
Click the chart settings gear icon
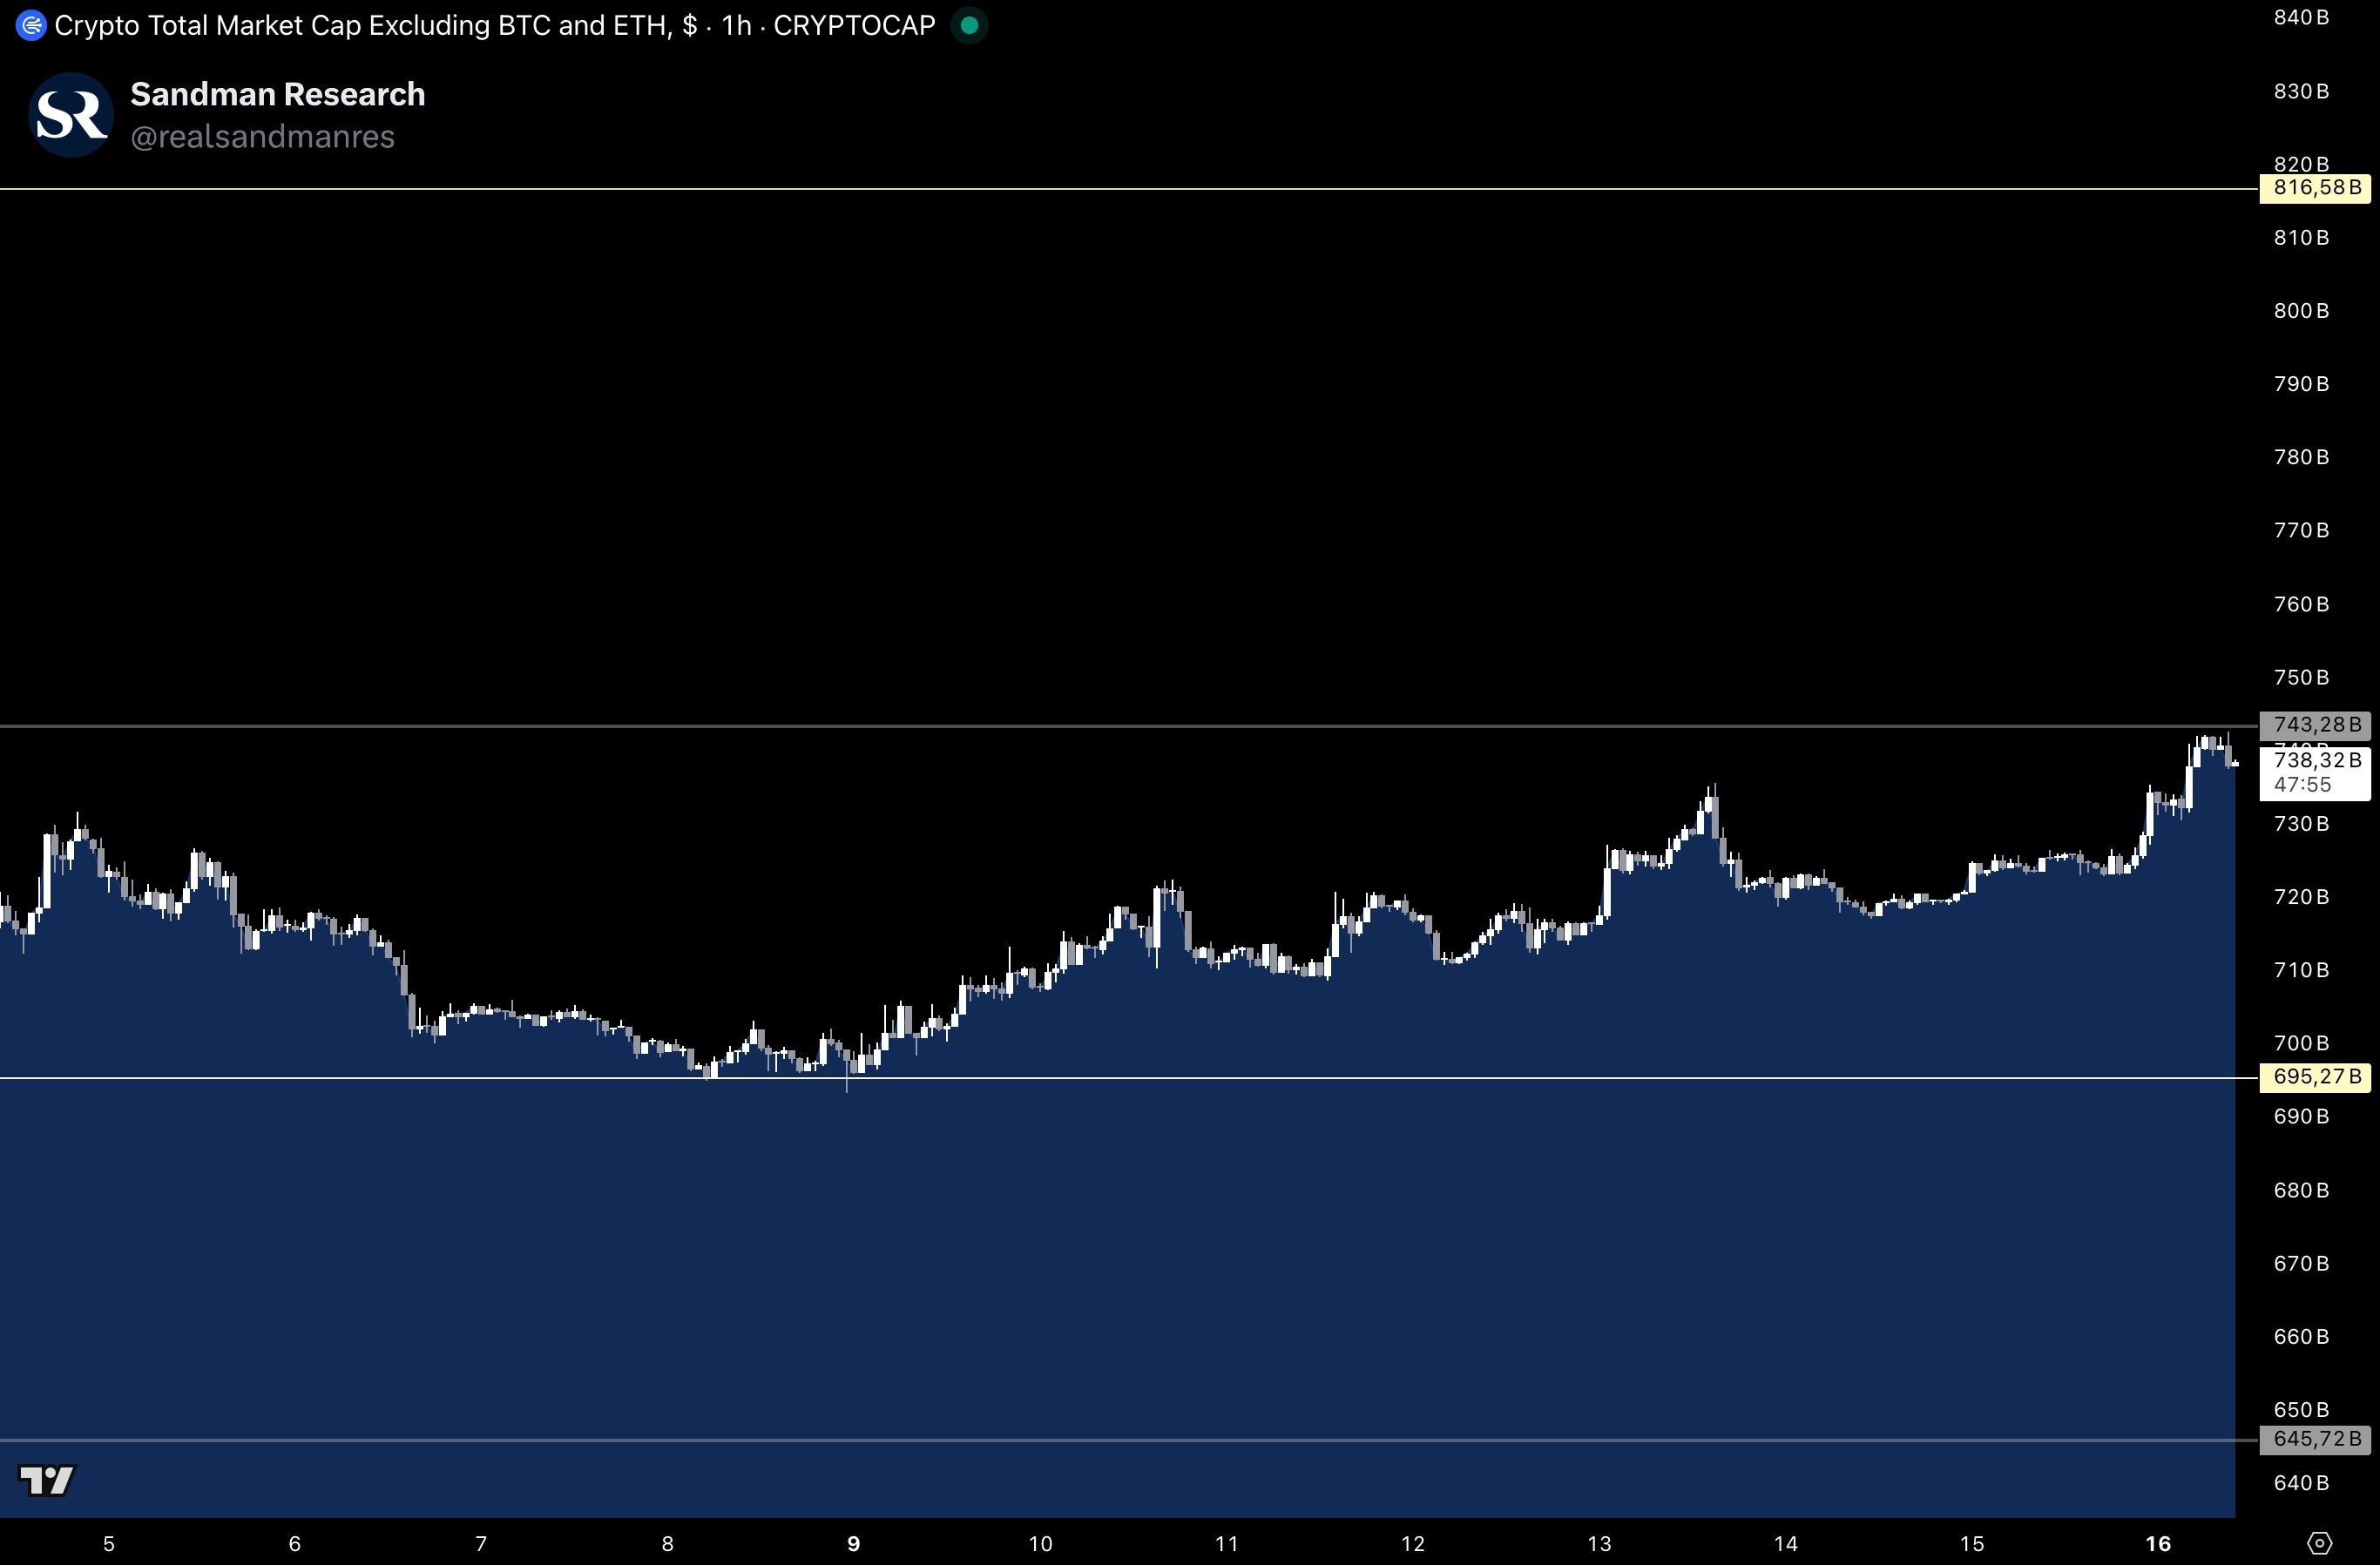(2320, 1543)
